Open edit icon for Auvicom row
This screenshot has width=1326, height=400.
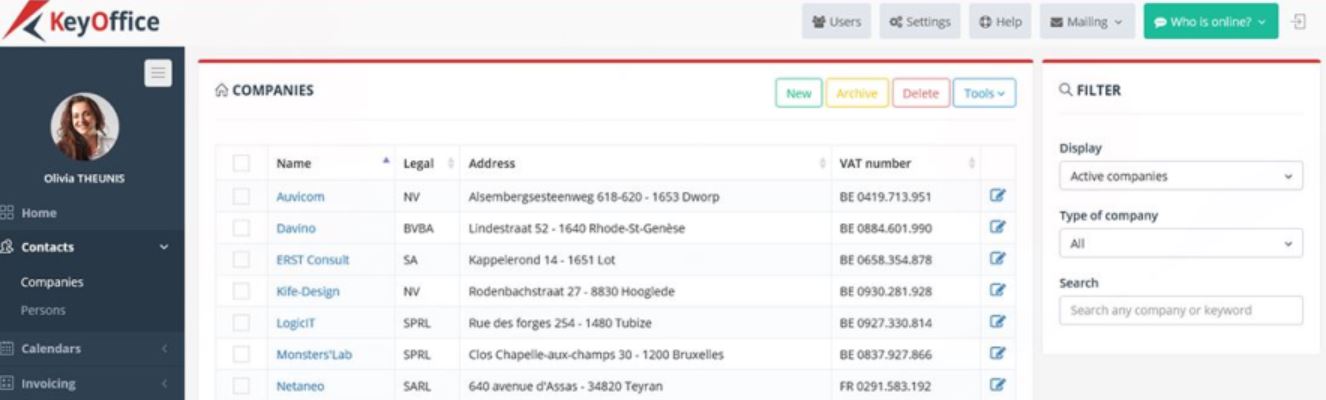point(997,196)
